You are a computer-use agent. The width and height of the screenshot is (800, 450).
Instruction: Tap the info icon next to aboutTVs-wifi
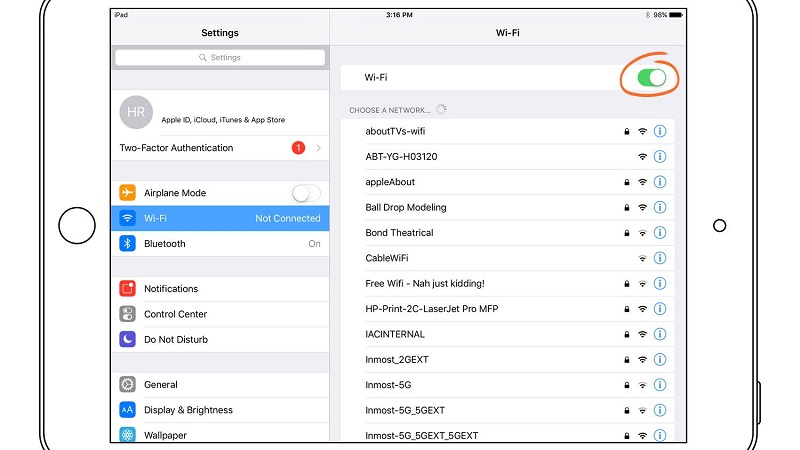[x=659, y=131]
